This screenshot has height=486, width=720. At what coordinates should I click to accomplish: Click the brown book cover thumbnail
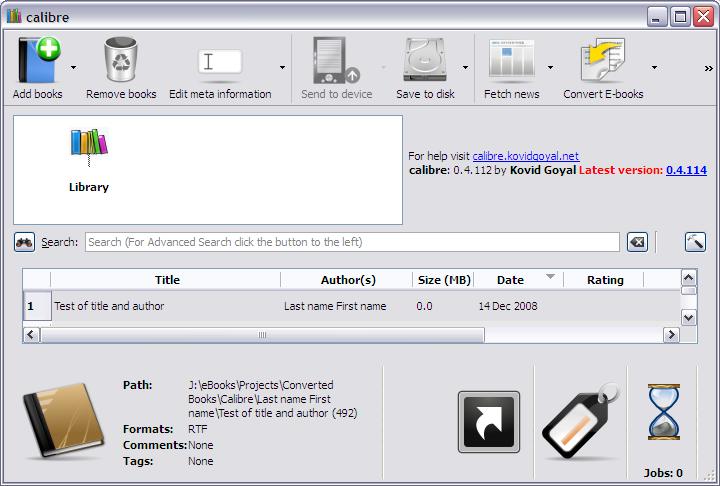pos(64,420)
